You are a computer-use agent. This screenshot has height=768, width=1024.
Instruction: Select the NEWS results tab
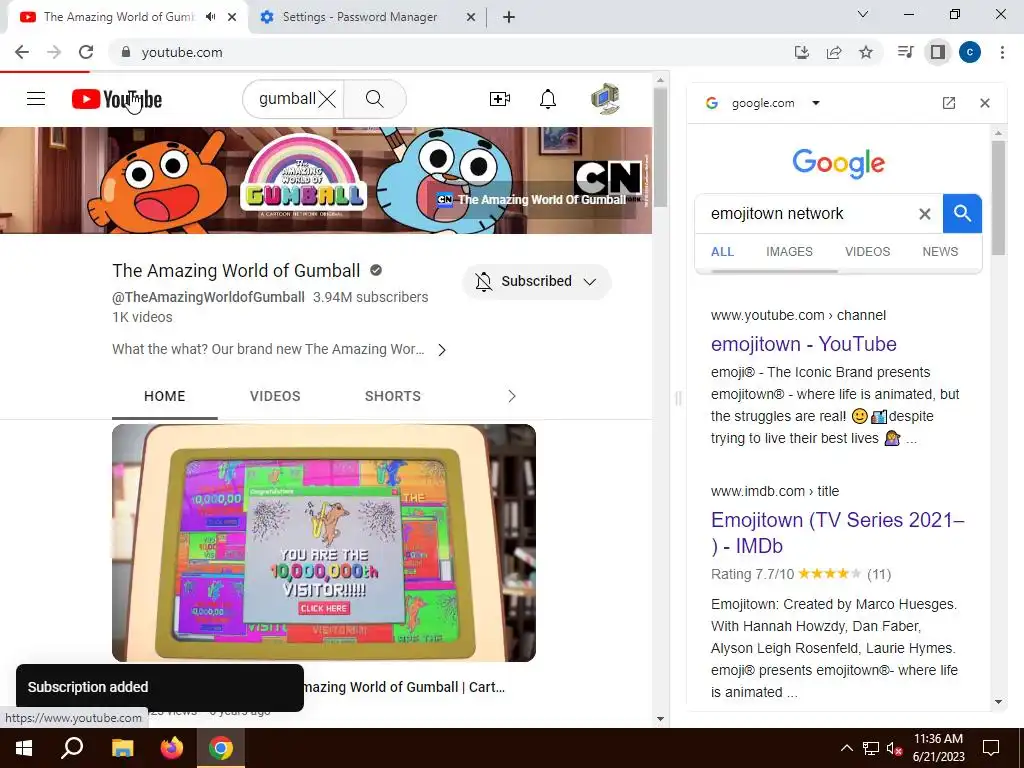pyautogui.click(x=940, y=251)
